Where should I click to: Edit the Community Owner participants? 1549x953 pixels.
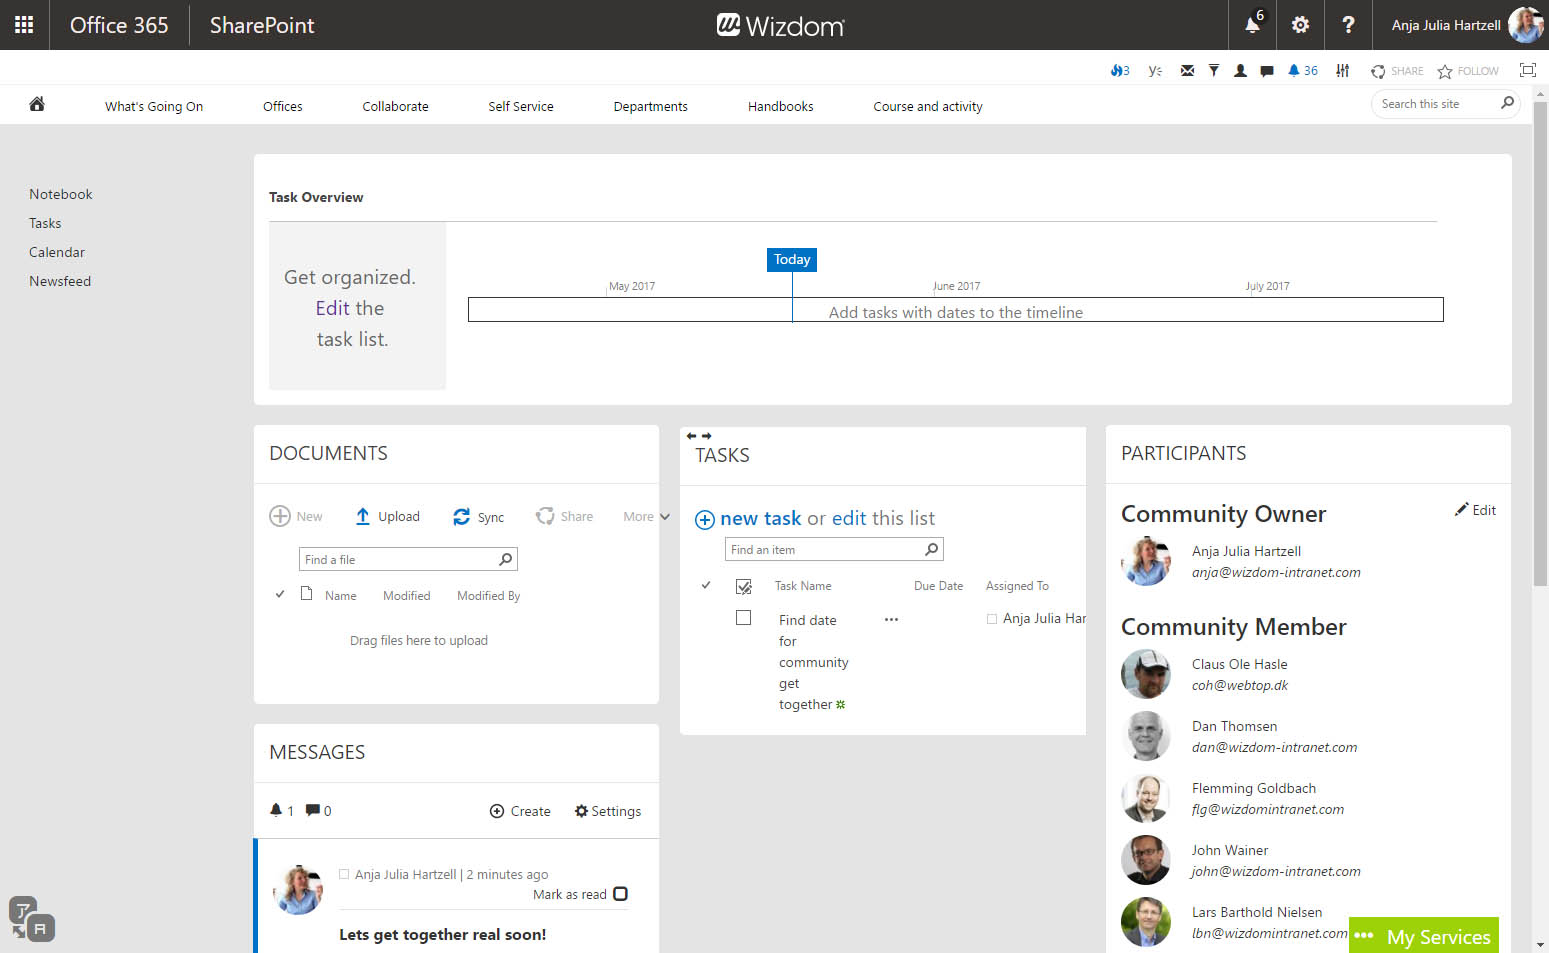tap(1475, 510)
